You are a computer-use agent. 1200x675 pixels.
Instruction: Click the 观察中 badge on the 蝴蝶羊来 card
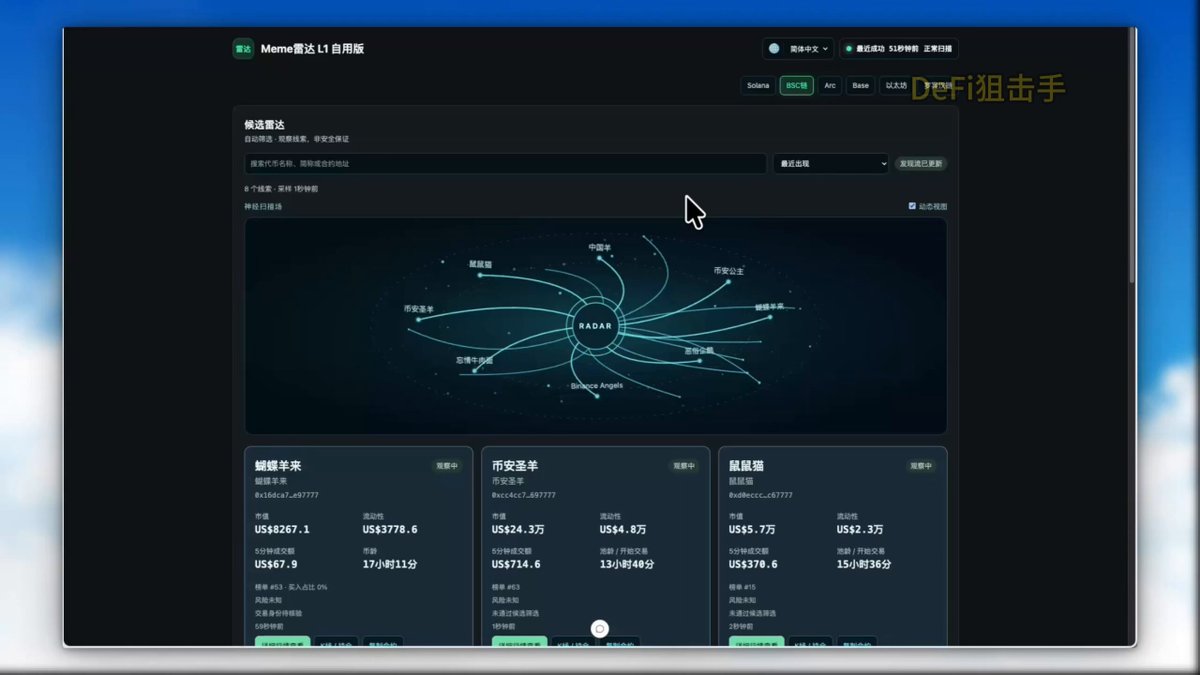(x=447, y=466)
